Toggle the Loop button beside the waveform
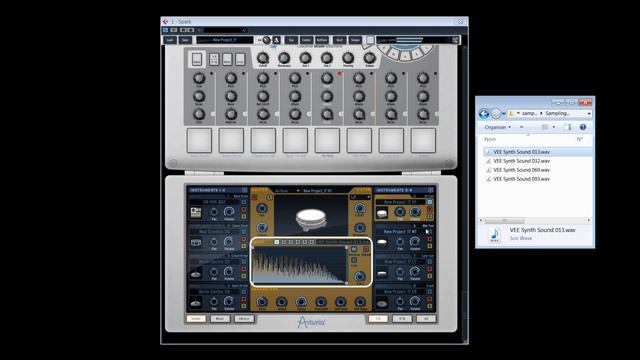Screen dimensions: 640x360 point(354,260)
